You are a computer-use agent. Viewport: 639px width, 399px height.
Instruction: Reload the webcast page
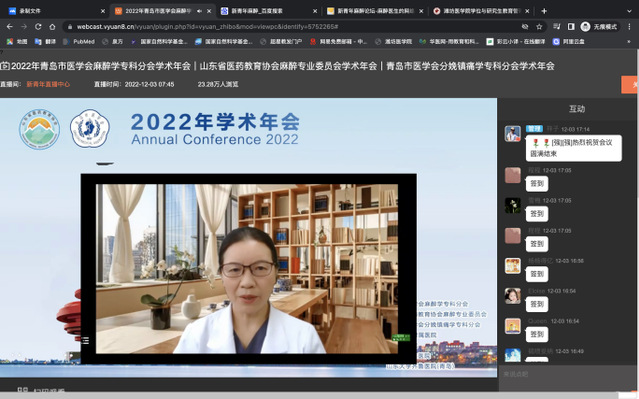[x=38, y=26]
